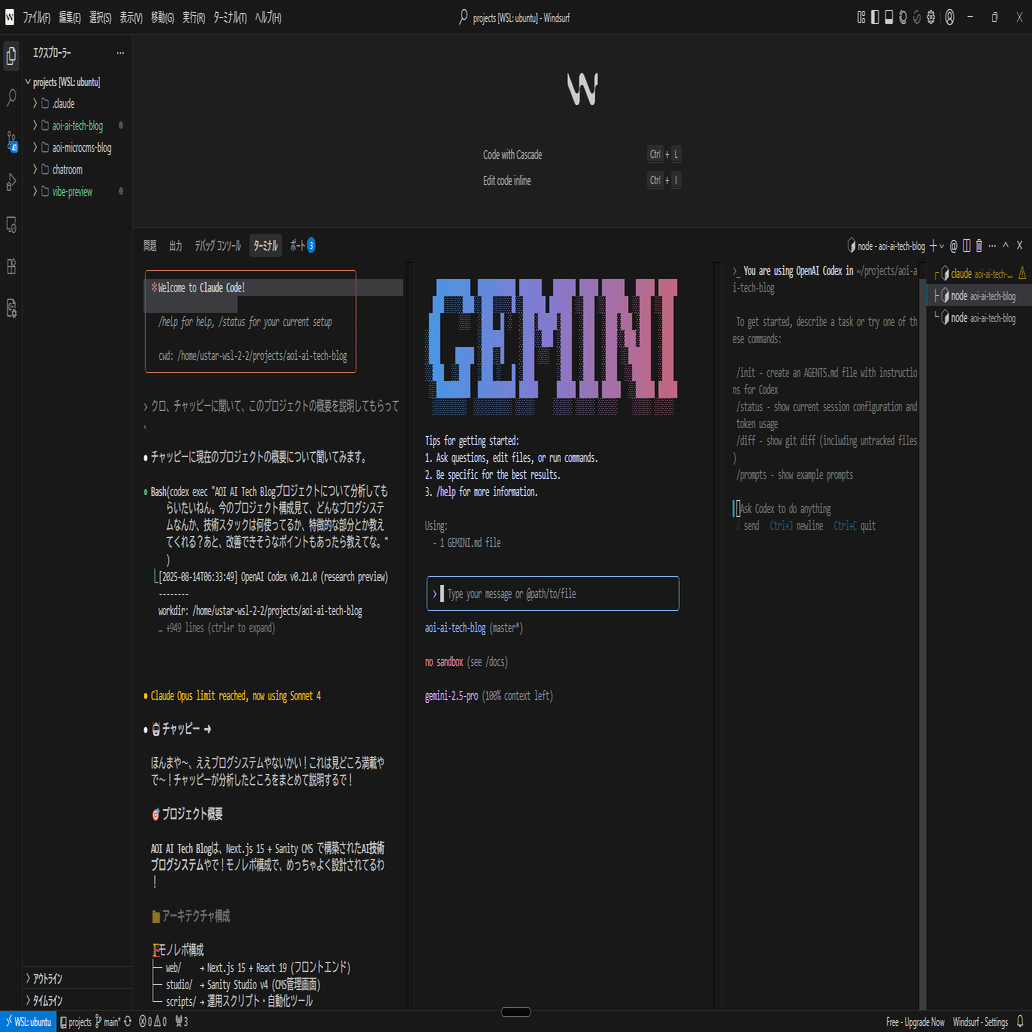
Task: Open the customize layout icon in title bar
Action: coord(861,18)
